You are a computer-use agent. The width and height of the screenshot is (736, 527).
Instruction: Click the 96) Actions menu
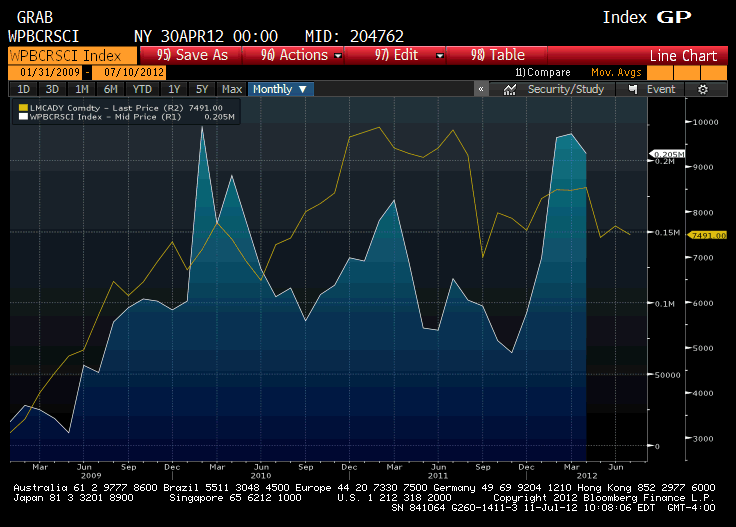click(294, 55)
